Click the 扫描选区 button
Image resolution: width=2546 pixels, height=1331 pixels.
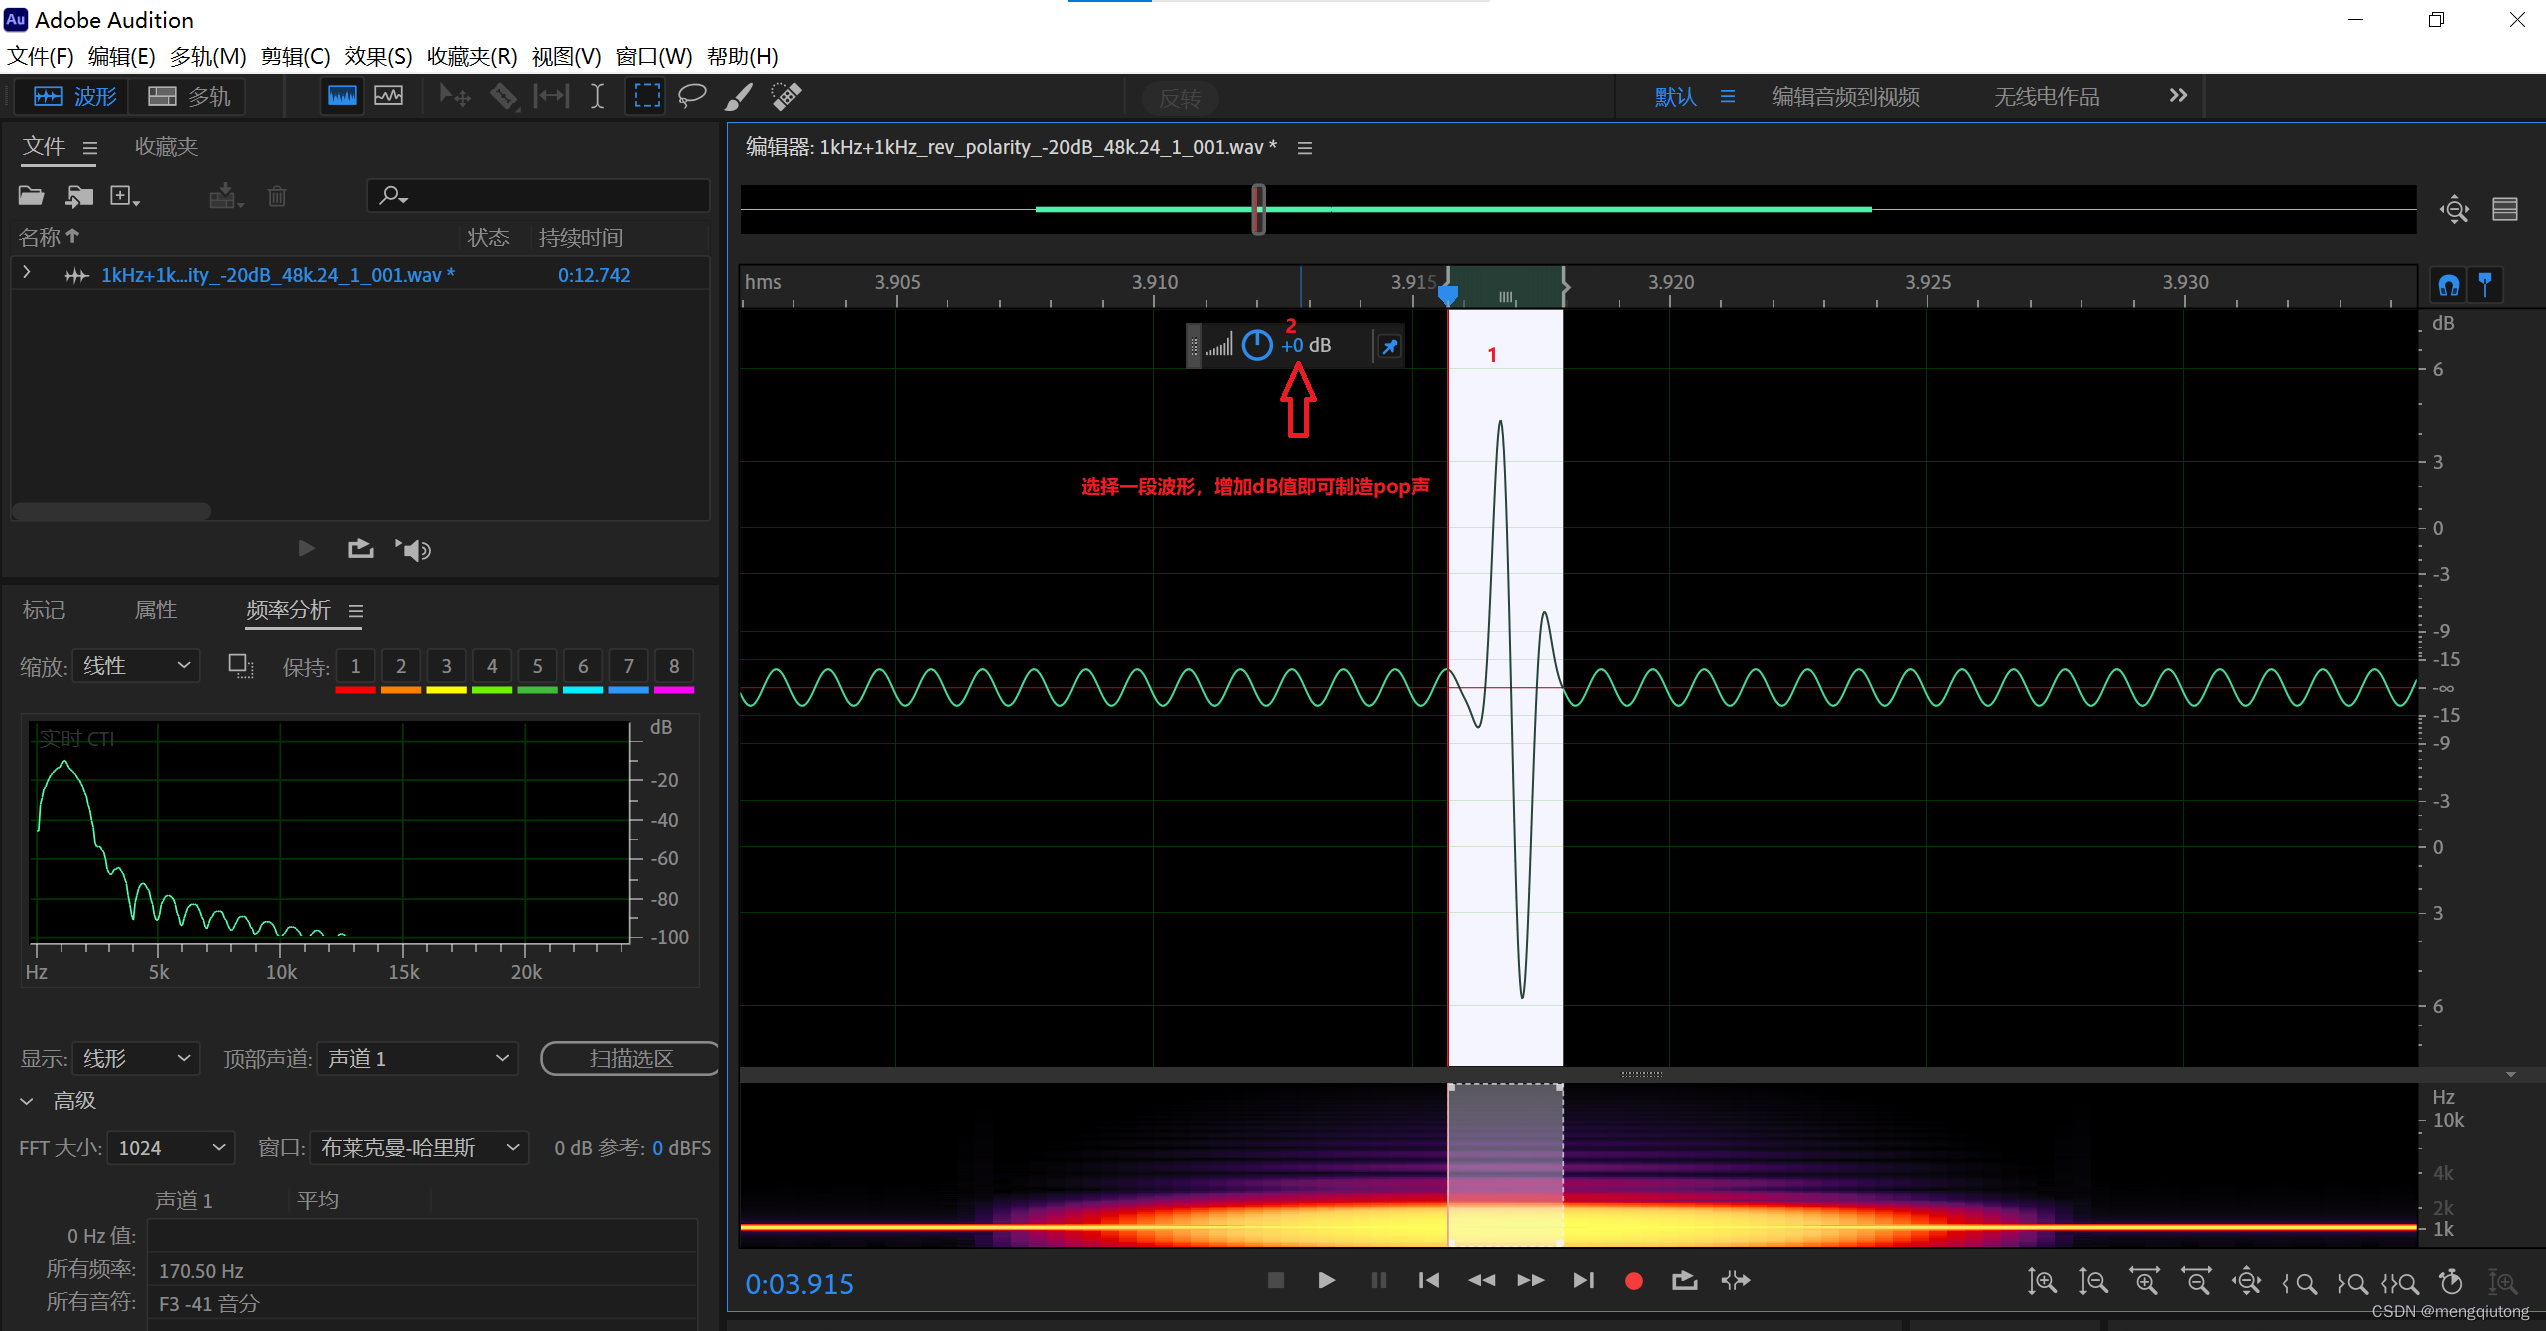point(631,1058)
